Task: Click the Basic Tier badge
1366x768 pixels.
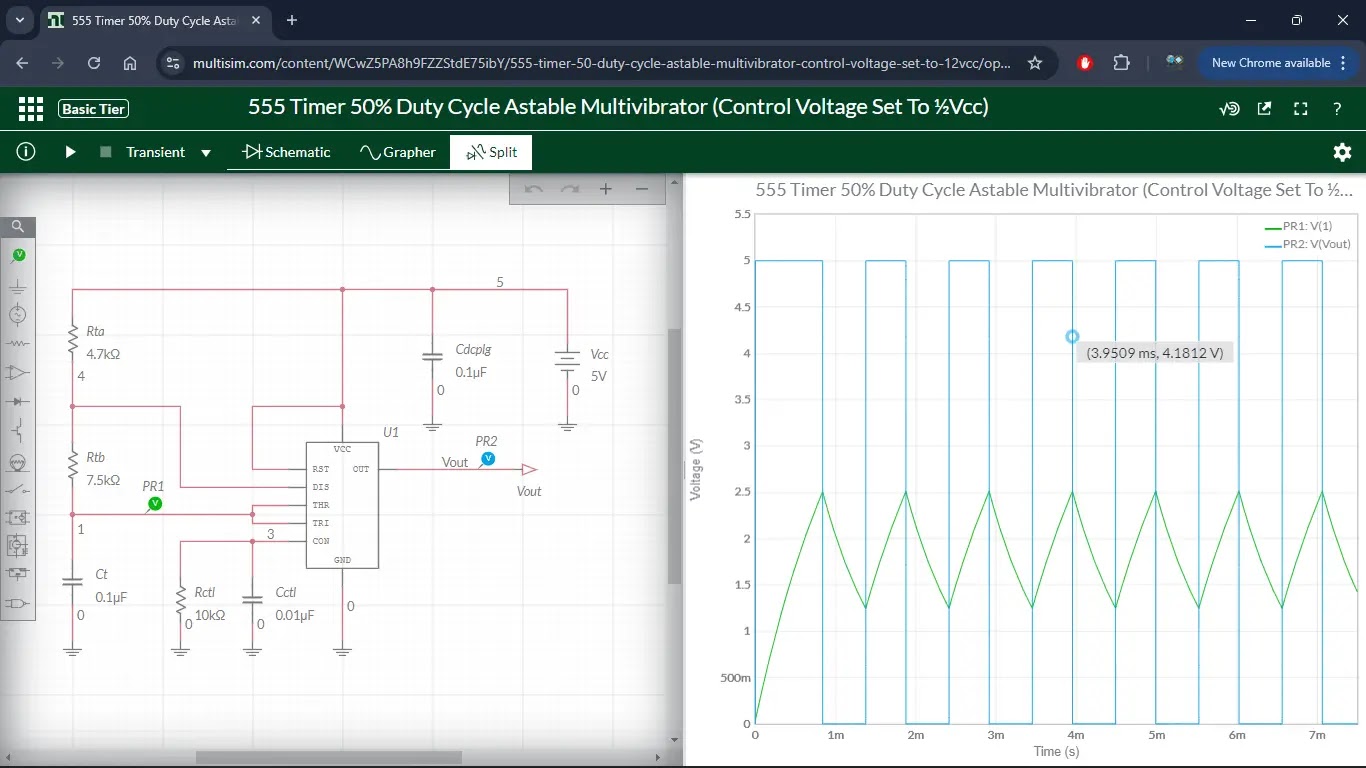Action: pos(94,109)
